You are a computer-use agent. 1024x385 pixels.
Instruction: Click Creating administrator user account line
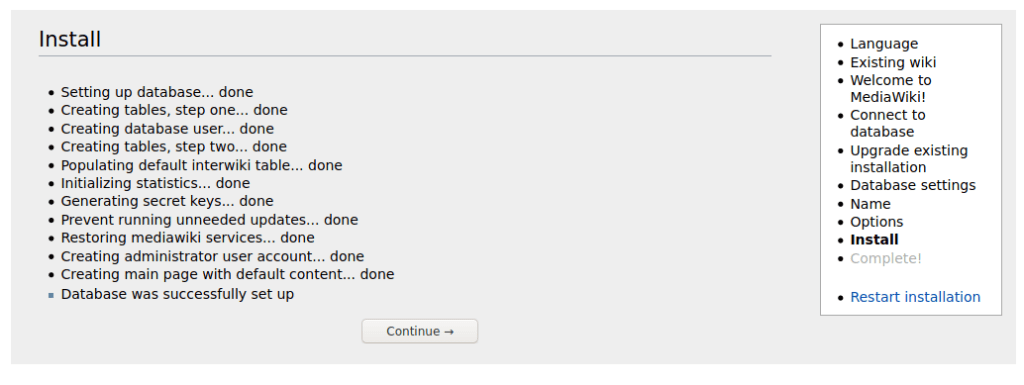coord(212,256)
